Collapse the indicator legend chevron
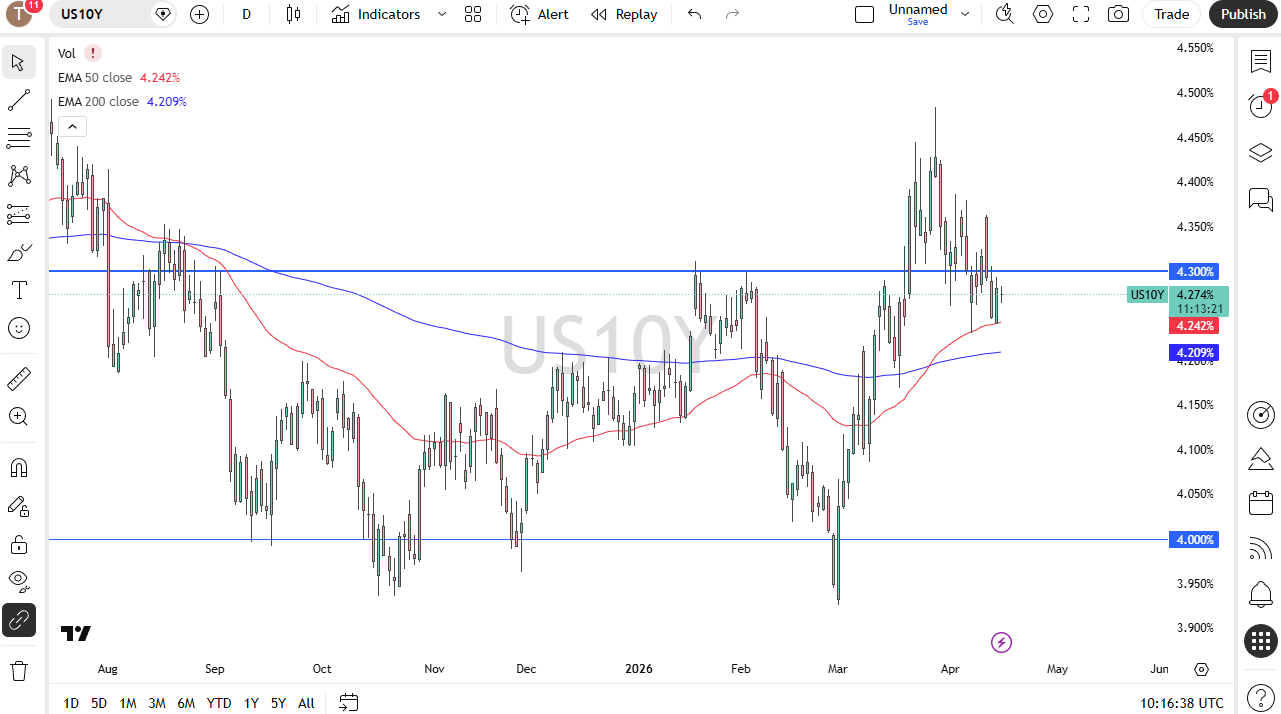Viewport: 1281px width, 714px height. click(x=72, y=126)
